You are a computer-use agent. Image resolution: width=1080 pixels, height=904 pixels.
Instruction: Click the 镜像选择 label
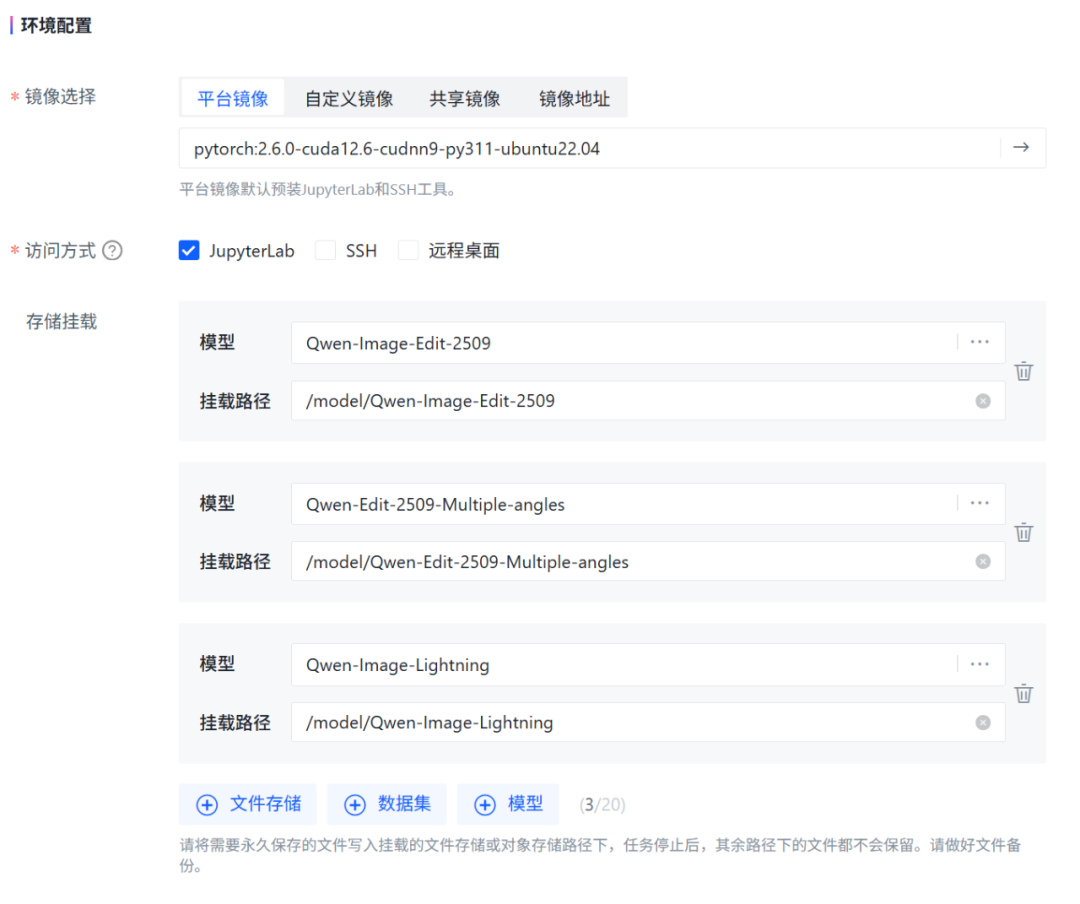[x=61, y=96]
